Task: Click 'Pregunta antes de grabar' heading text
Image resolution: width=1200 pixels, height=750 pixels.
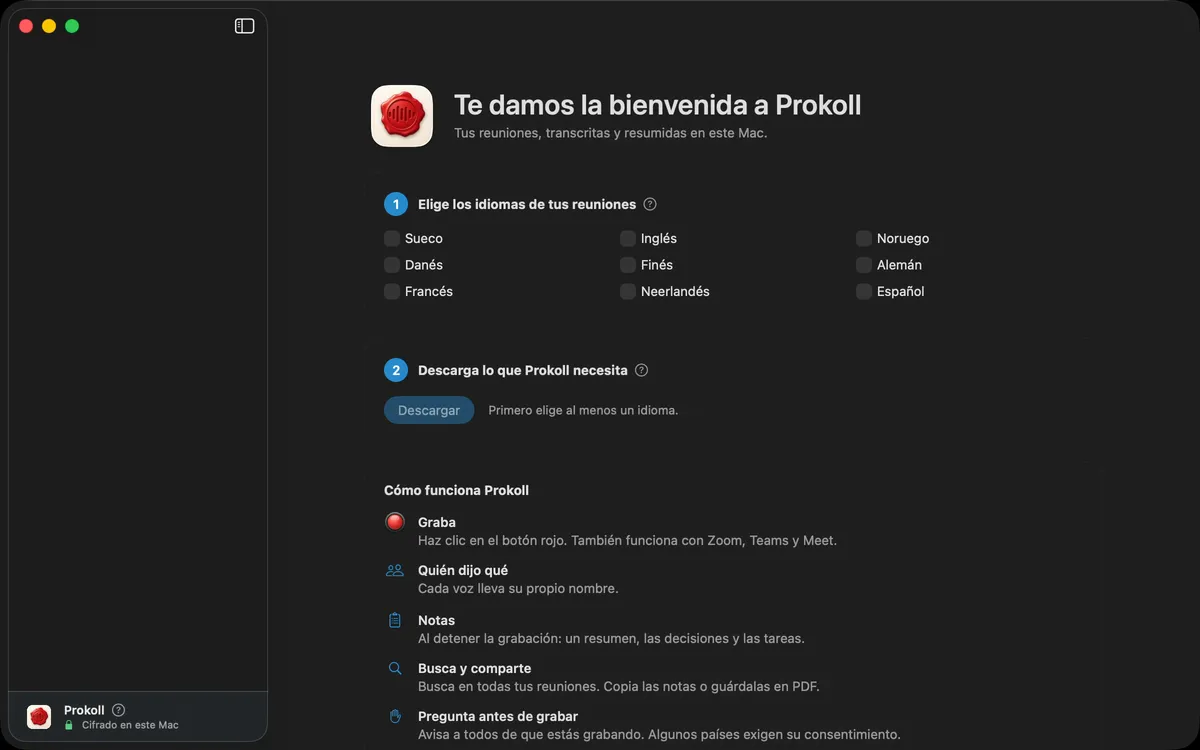Action: [498, 716]
